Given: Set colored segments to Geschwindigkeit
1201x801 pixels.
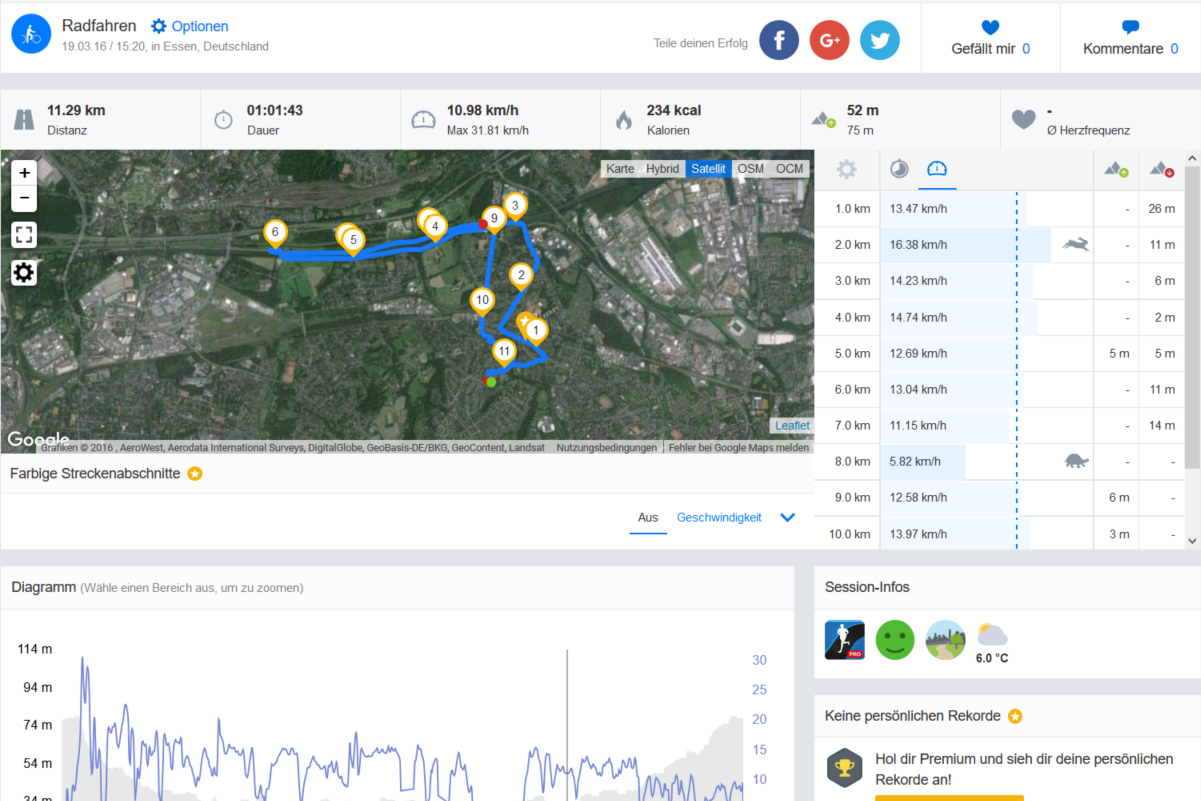Looking at the screenshot, I should click(719, 517).
